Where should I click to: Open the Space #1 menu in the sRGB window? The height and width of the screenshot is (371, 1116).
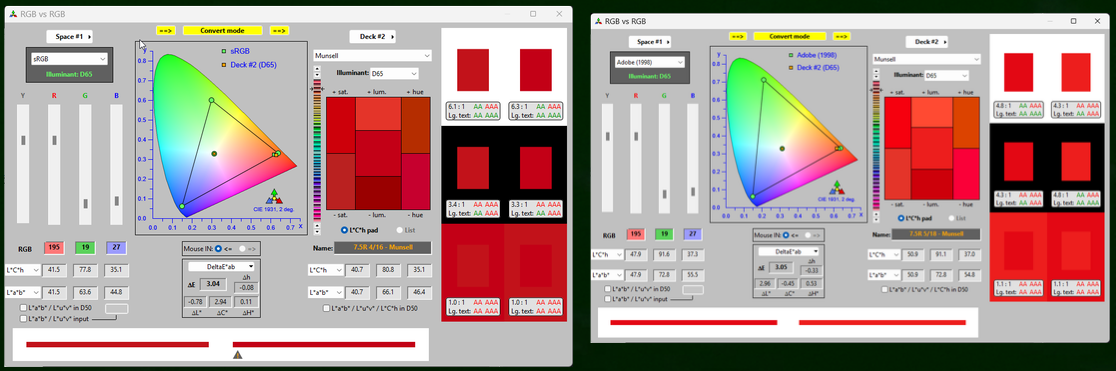point(69,36)
